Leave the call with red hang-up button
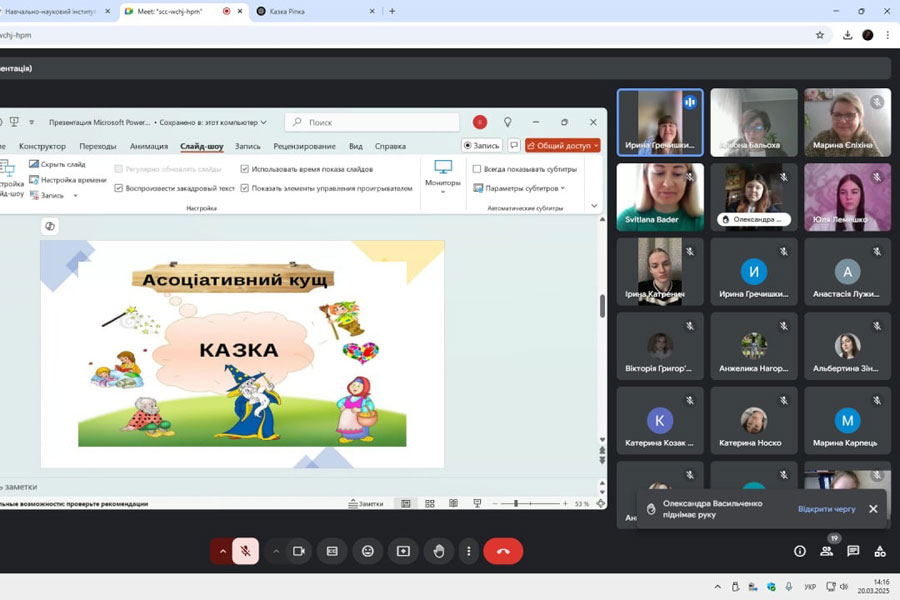This screenshot has width=900, height=600. 503,551
